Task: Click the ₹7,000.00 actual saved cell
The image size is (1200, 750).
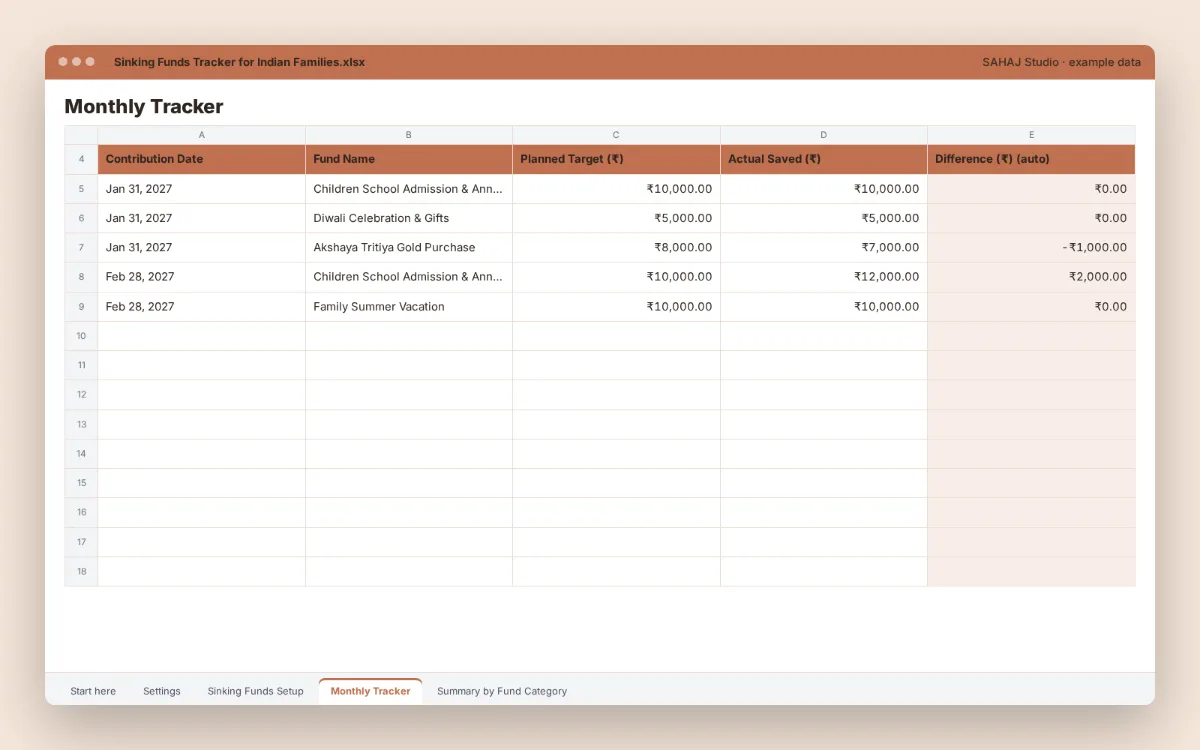Action: [x=824, y=247]
